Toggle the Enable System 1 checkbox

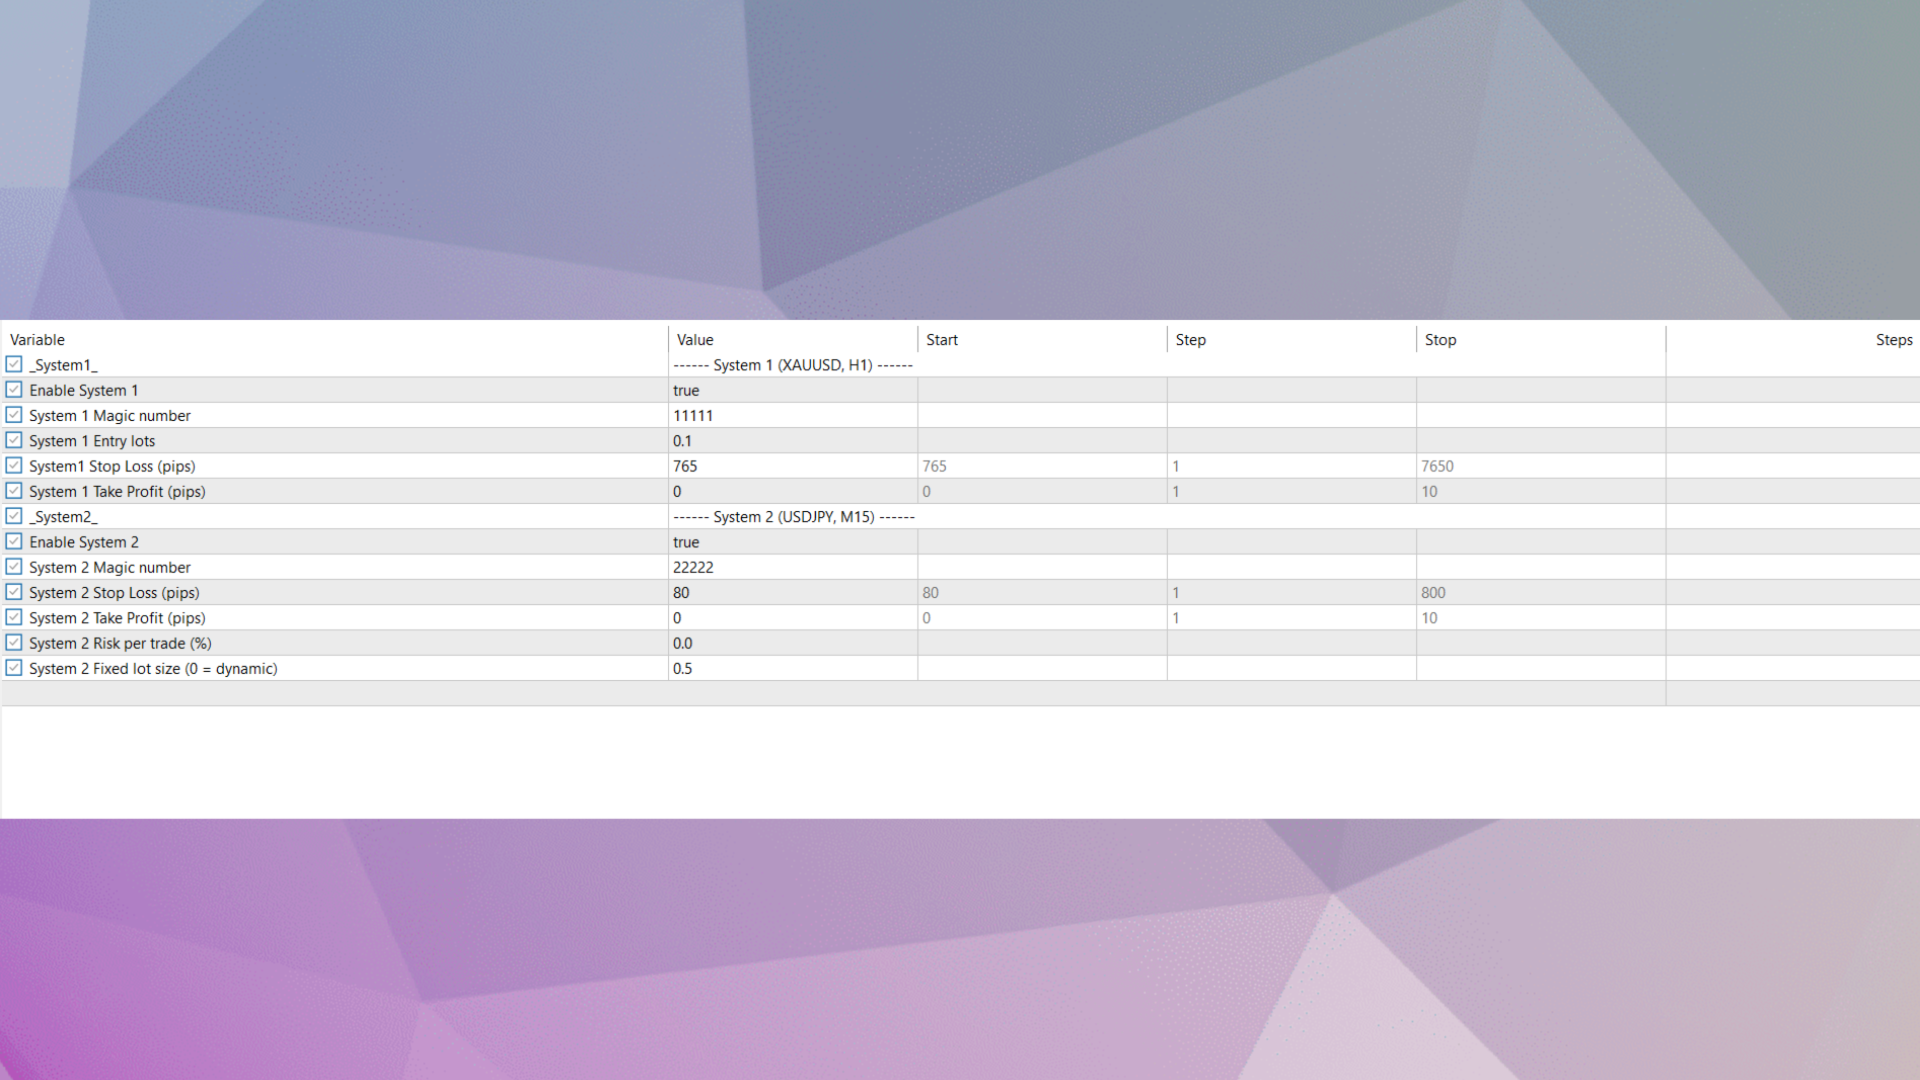[14, 390]
